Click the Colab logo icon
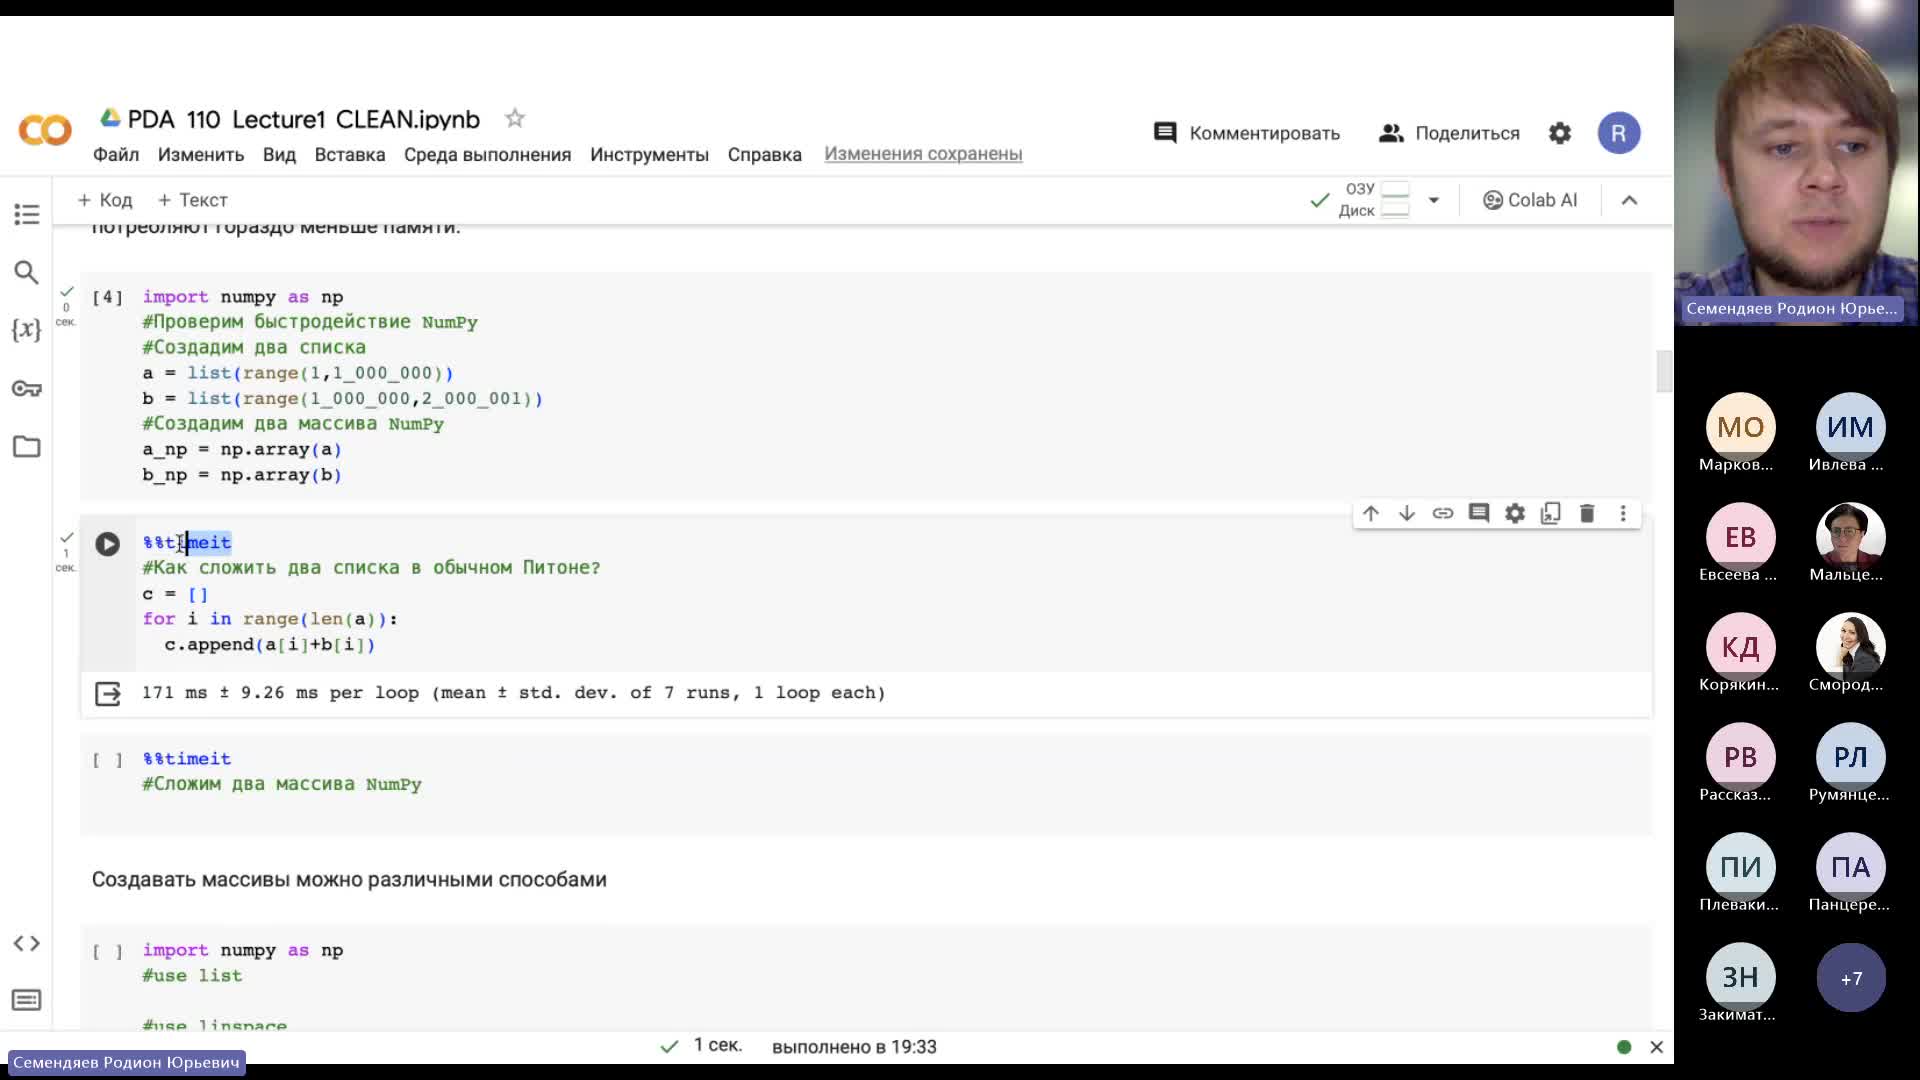Screen dimensions: 1920x1080 (x=45, y=131)
